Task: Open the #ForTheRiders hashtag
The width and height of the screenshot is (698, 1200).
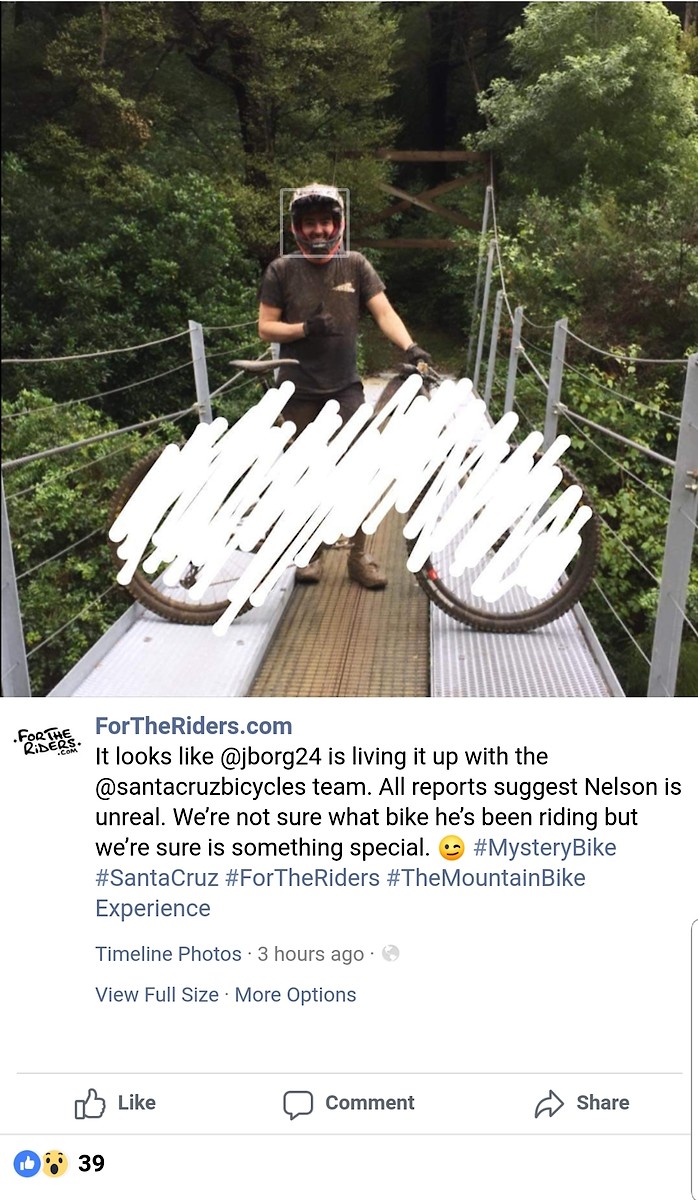Action: pos(303,878)
